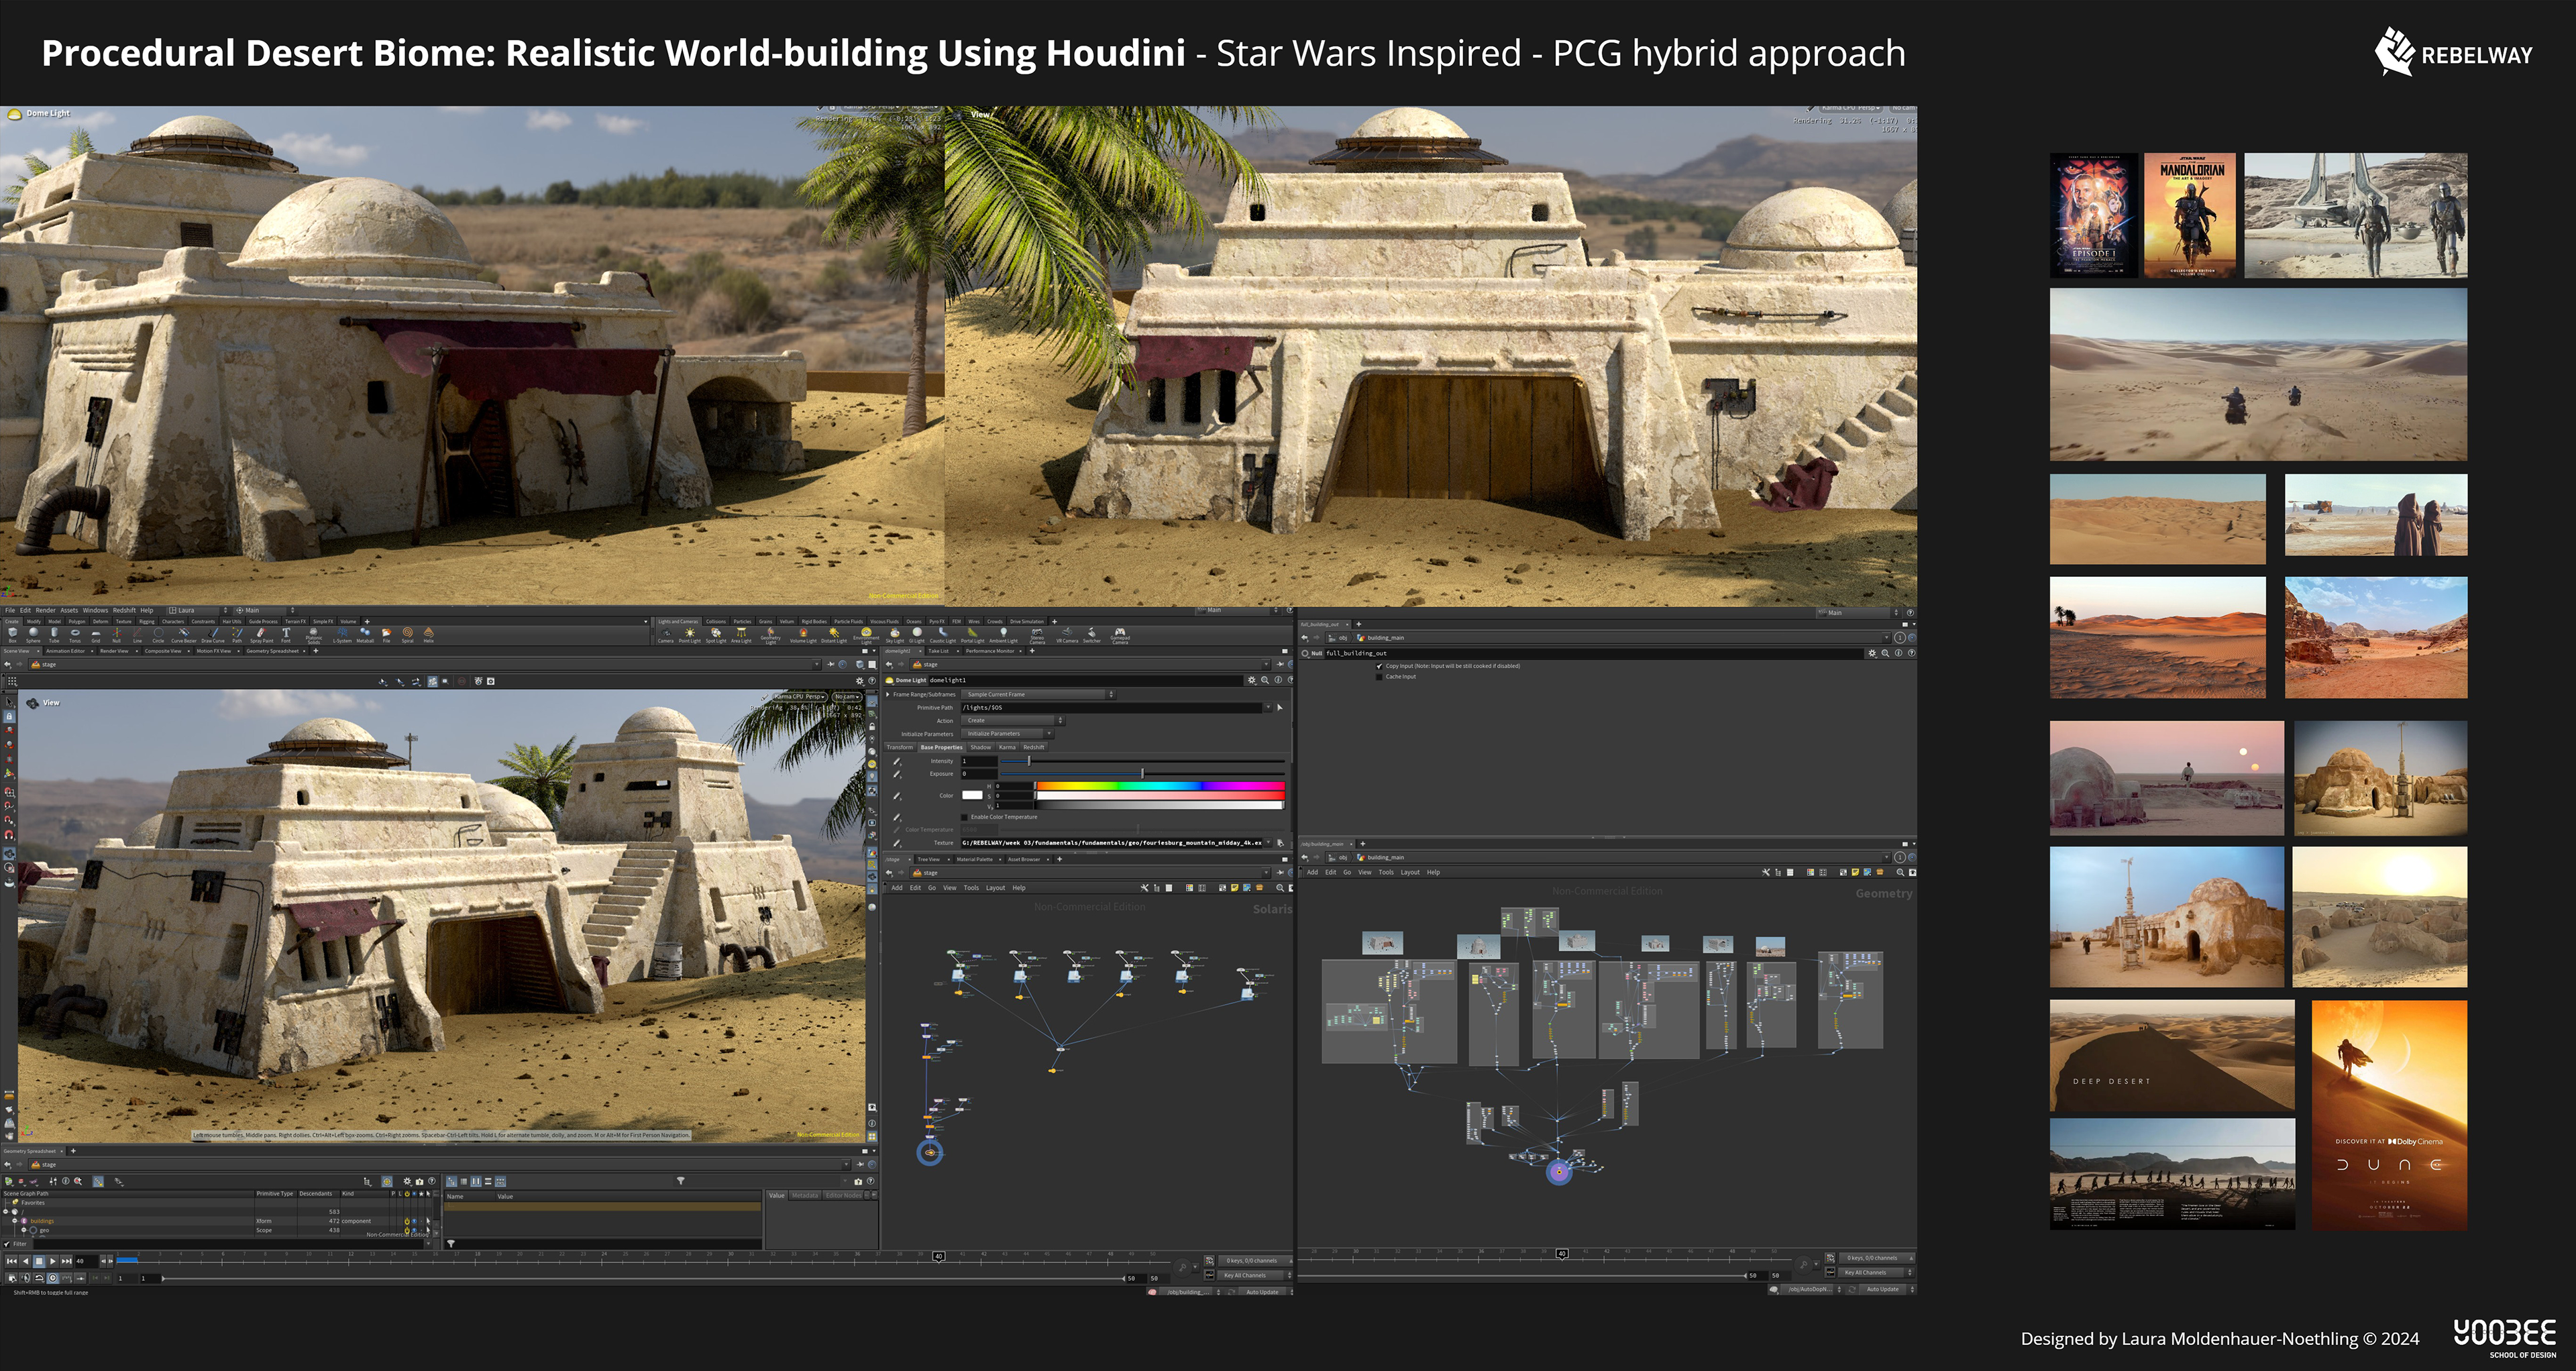This screenshot has width=2576, height=1371.
Task: Click the Spot Light shelf tool
Action: pos(715,634)
